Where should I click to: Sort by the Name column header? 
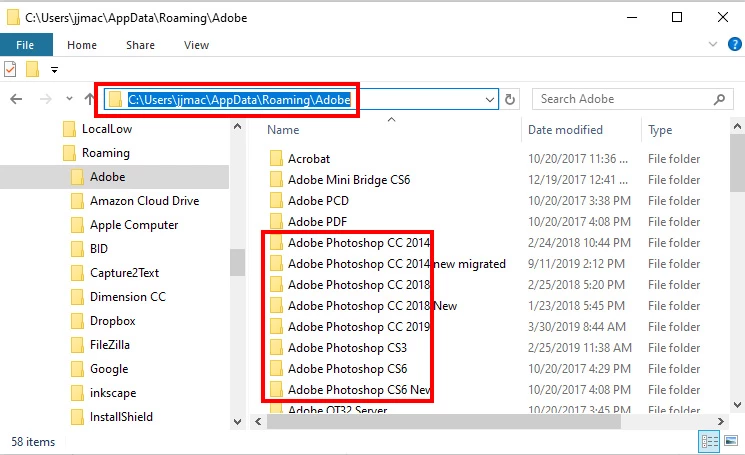(283, 130)
